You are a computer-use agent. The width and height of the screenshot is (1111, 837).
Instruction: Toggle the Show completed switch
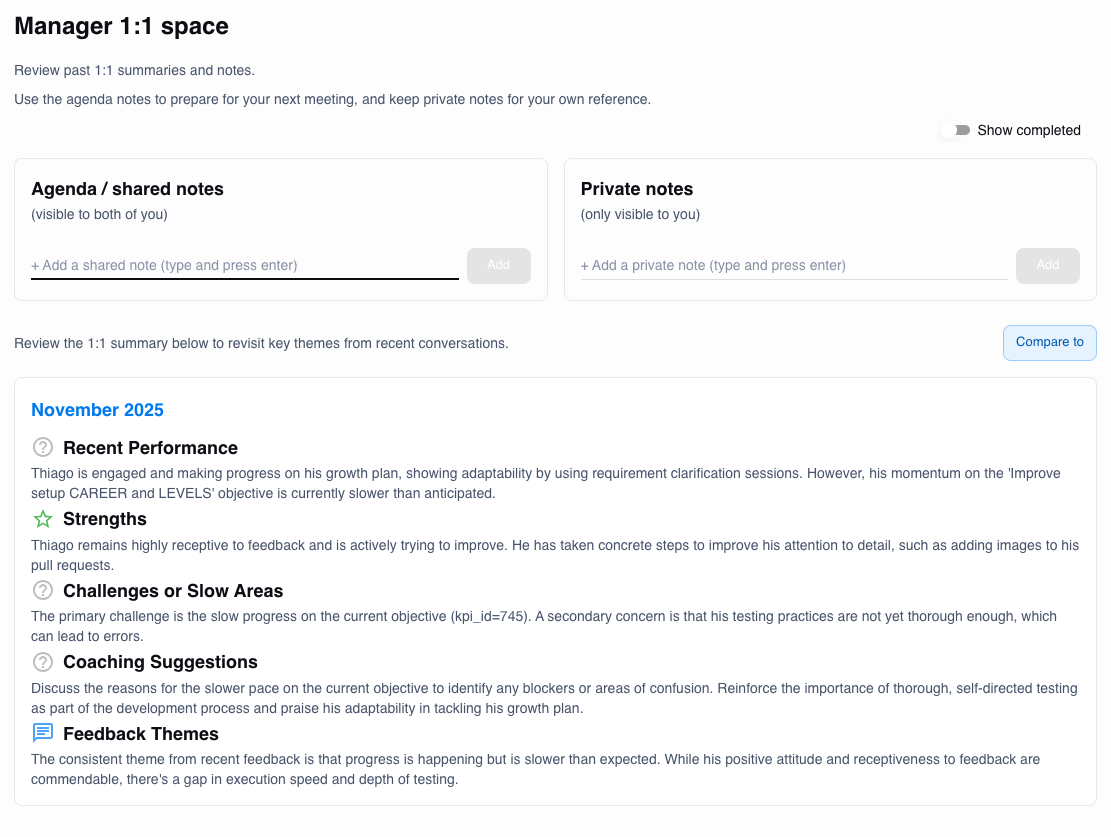[957, 130]
